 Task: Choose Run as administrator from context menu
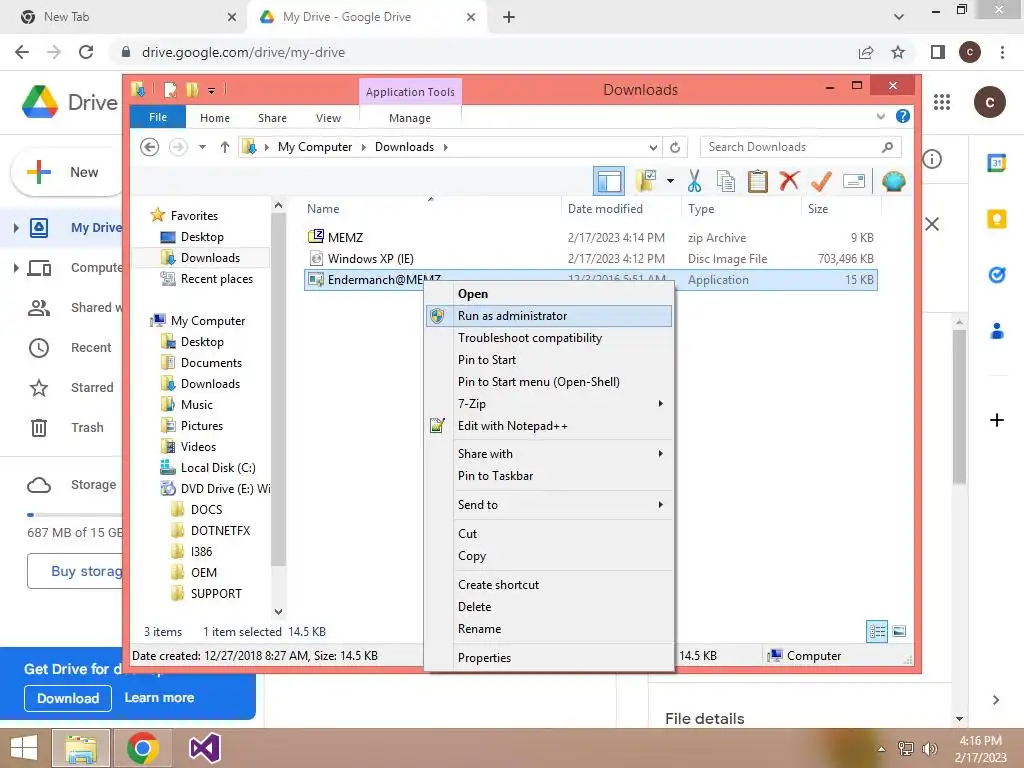[x=549, y=316]
